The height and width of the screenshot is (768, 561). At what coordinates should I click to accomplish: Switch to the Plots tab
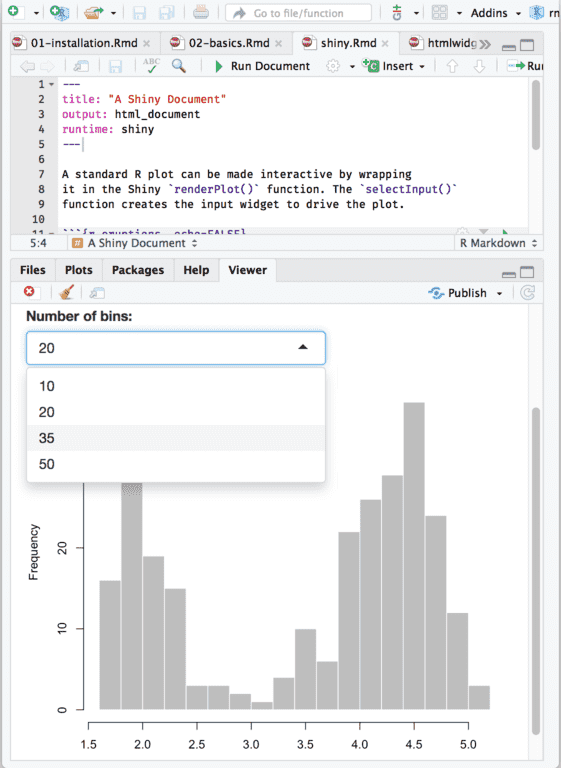pos(78,270)
